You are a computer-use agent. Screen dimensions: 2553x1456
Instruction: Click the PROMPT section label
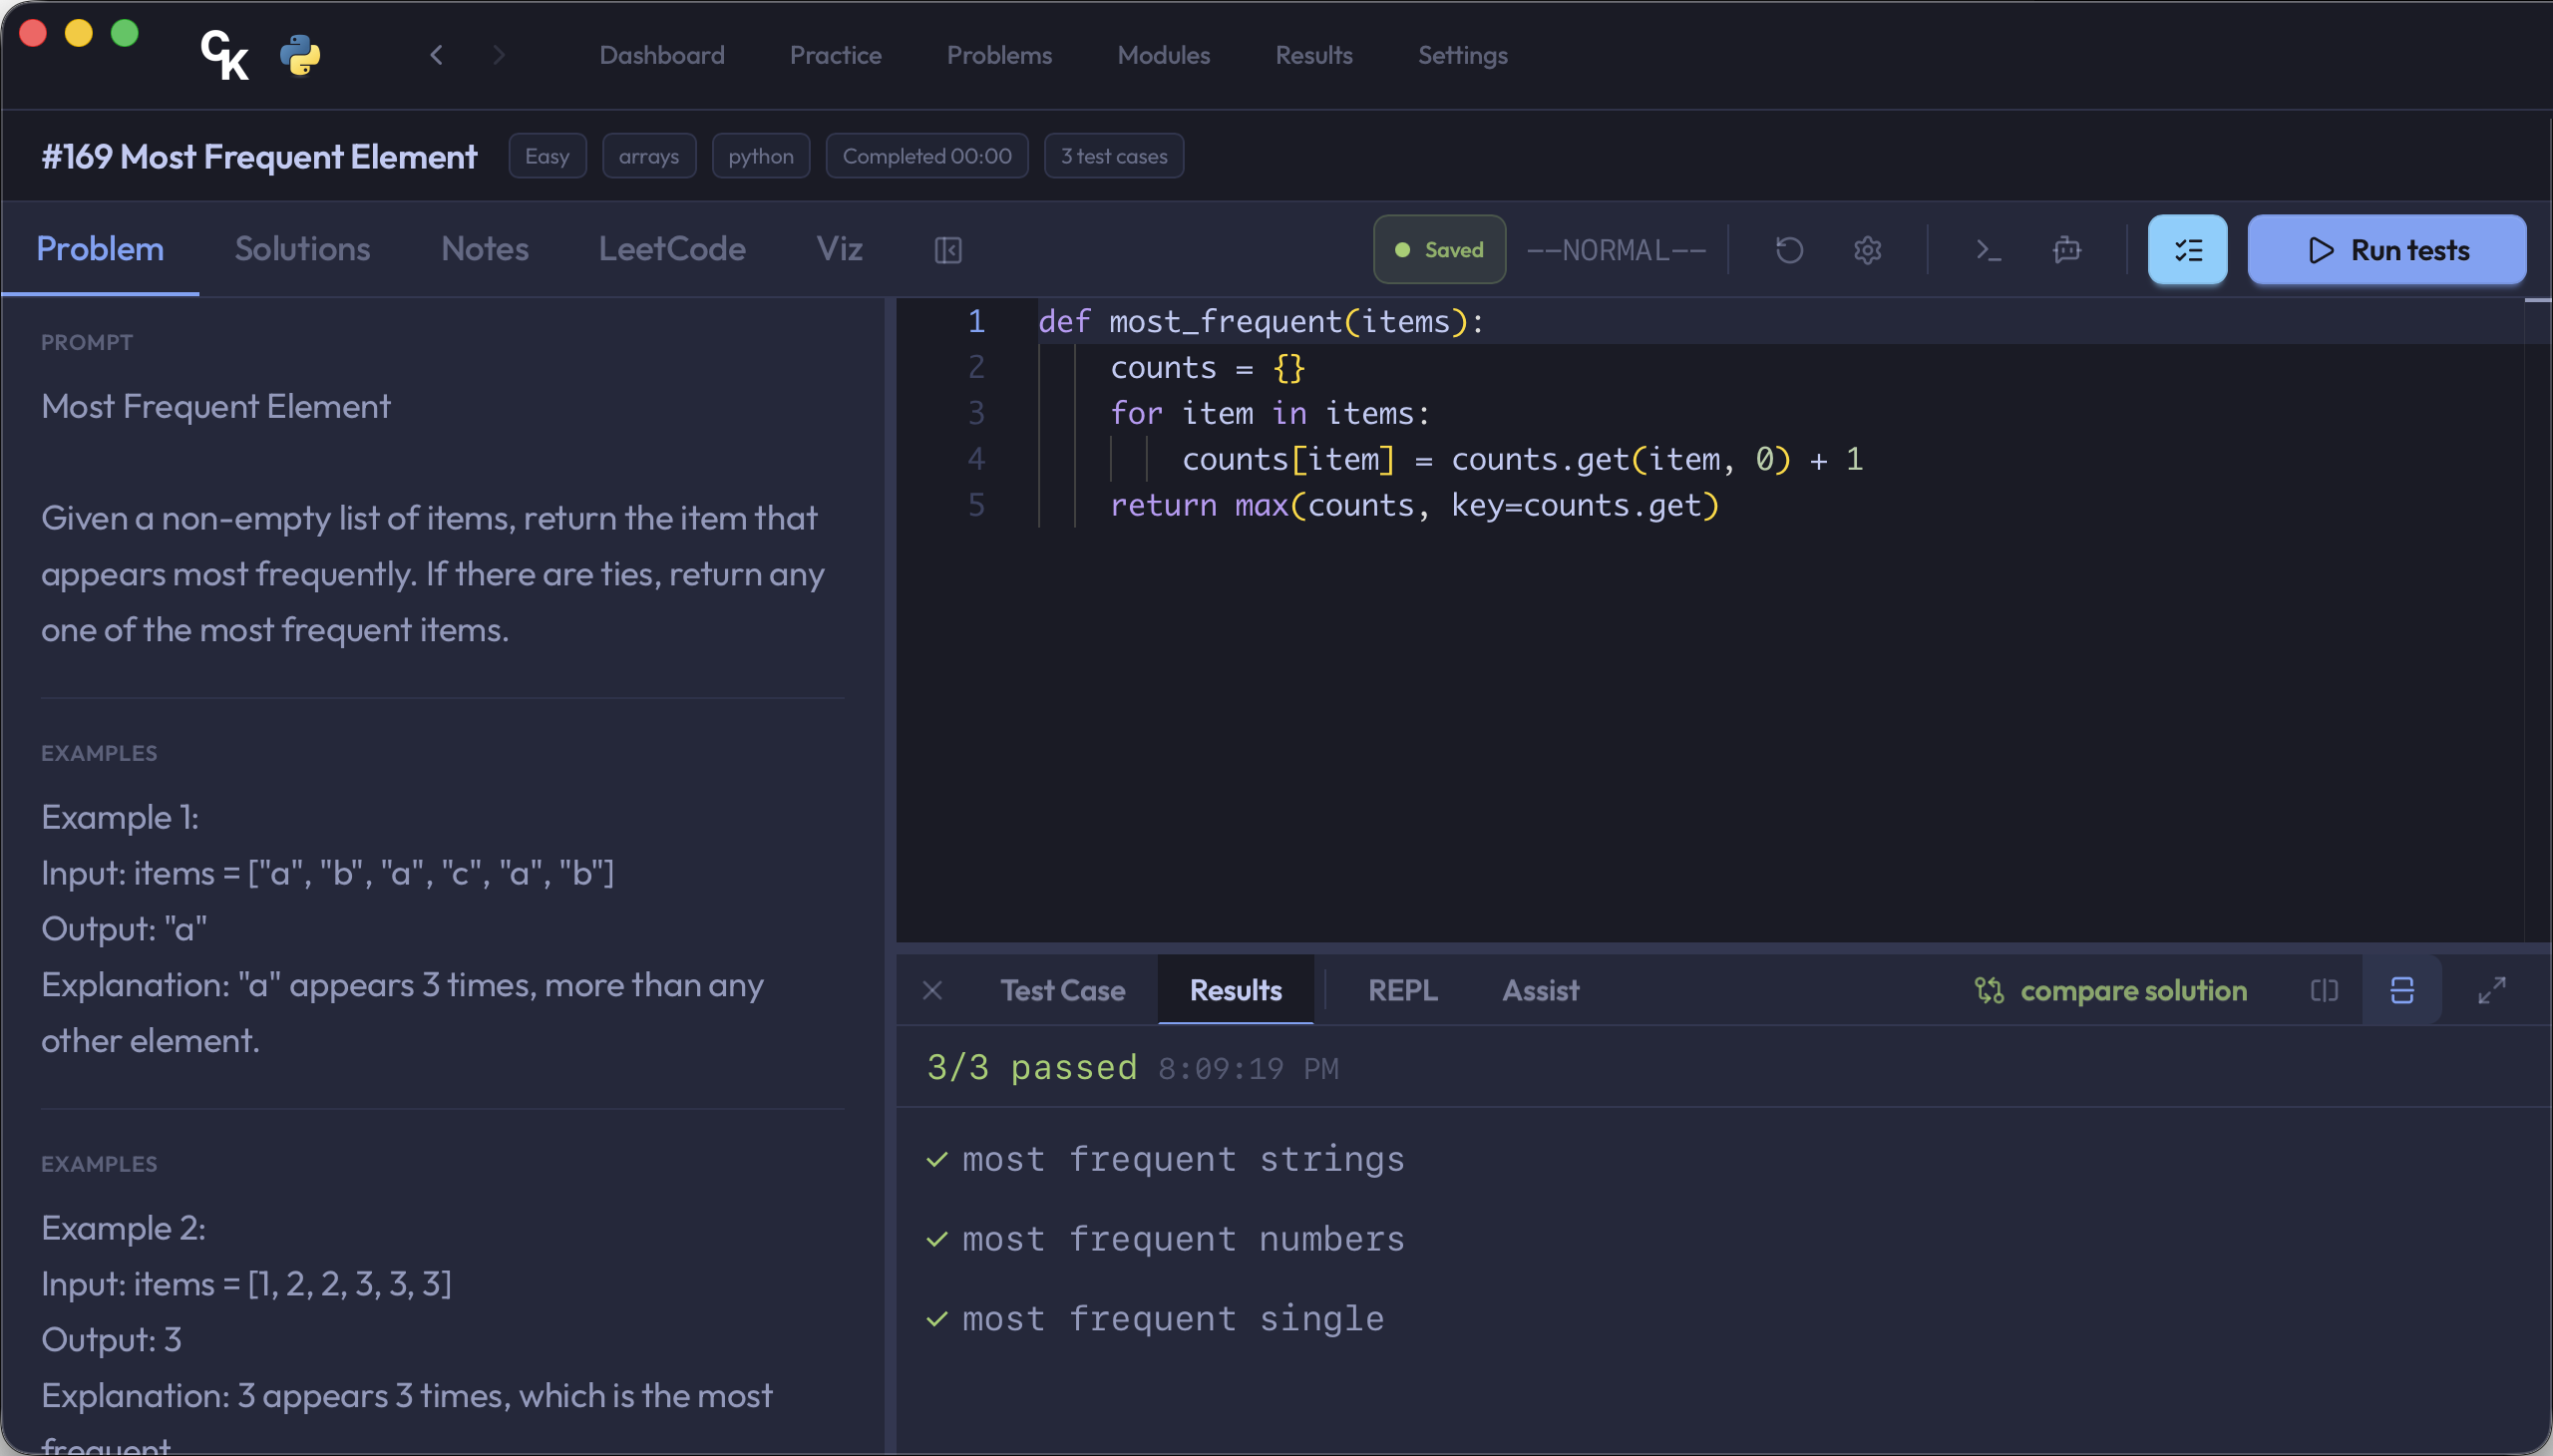tap(87, 343)
